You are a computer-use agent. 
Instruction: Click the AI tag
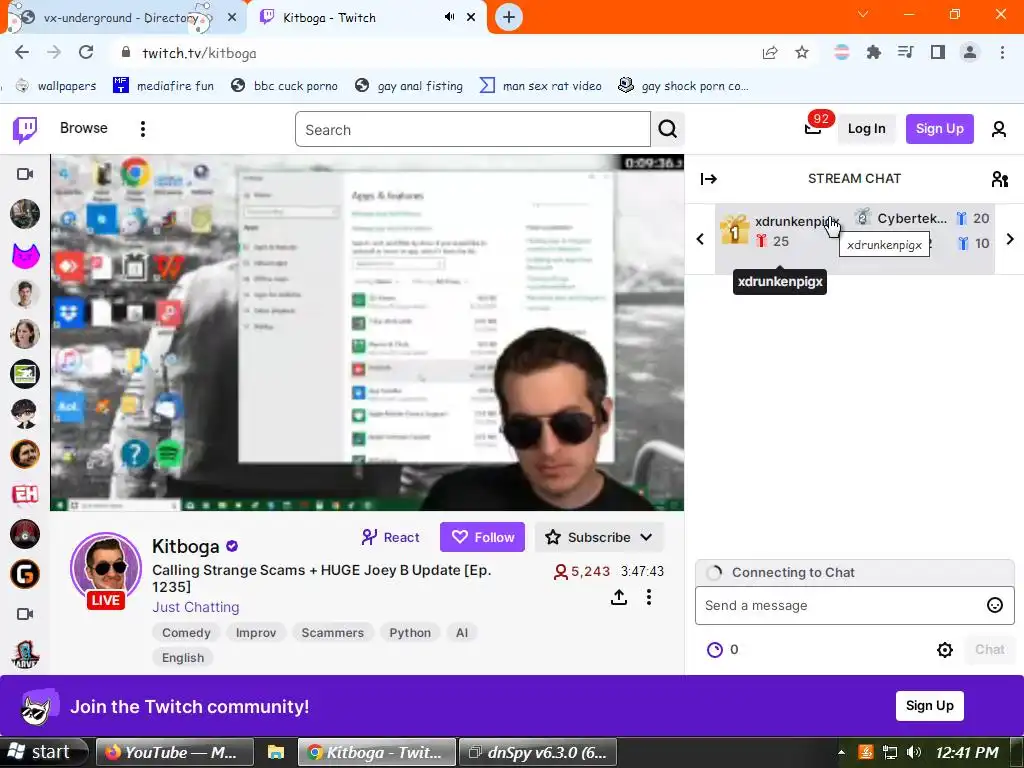462,633
